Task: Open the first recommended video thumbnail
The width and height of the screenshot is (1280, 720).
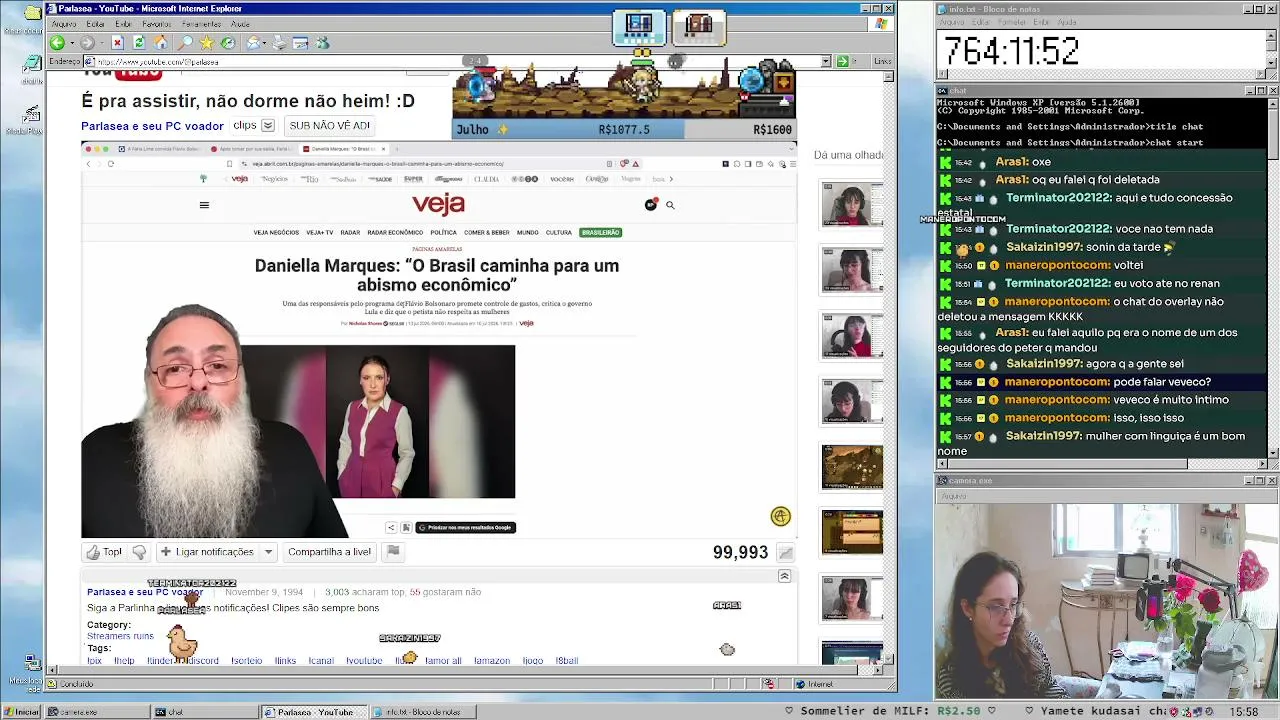Action: (852, 205)
